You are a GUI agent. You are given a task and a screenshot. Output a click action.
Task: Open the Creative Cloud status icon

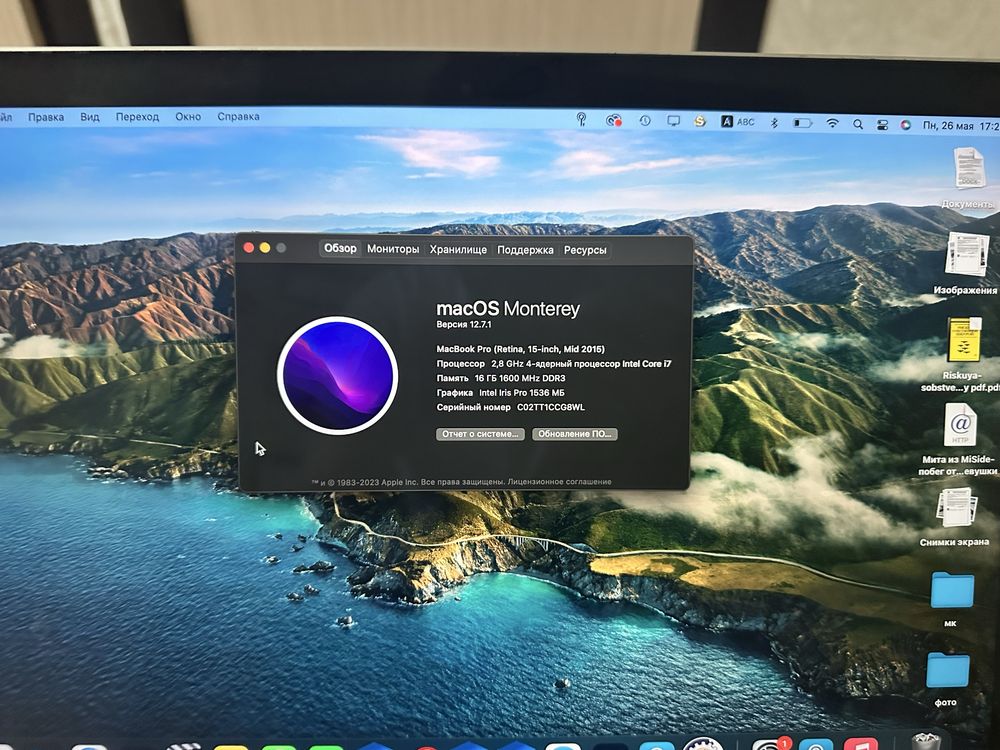pyautogui.click(x=614, y=120)
